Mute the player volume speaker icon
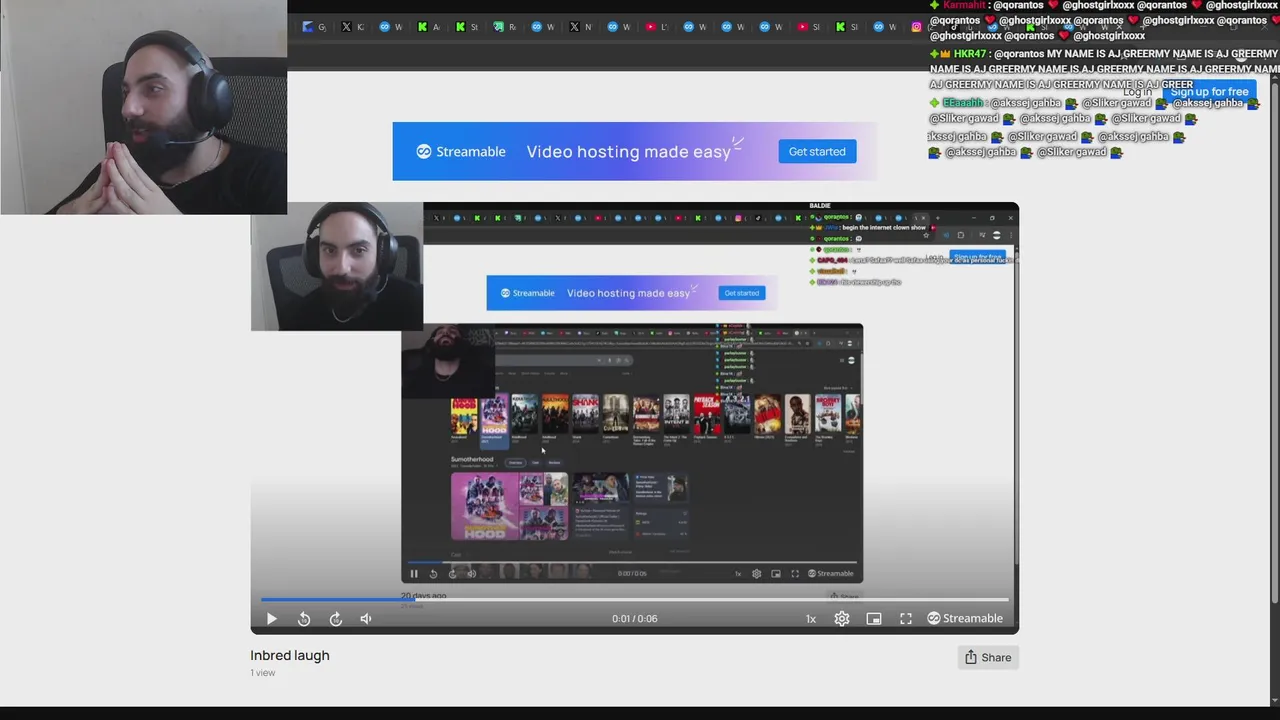 (x=366, y=619)
